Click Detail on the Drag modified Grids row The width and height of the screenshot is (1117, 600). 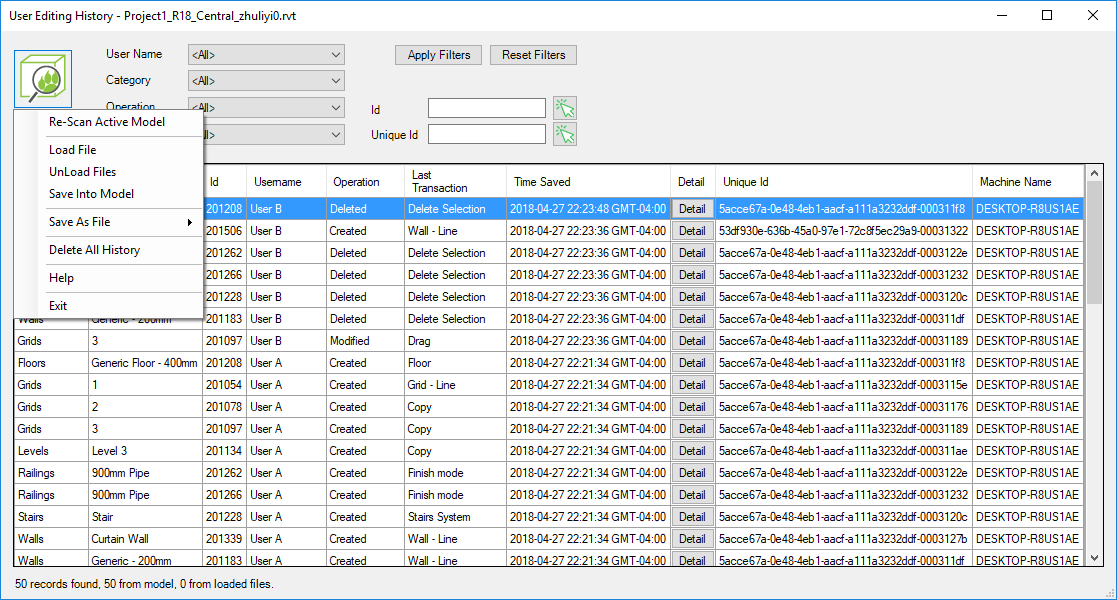point(692,340)
